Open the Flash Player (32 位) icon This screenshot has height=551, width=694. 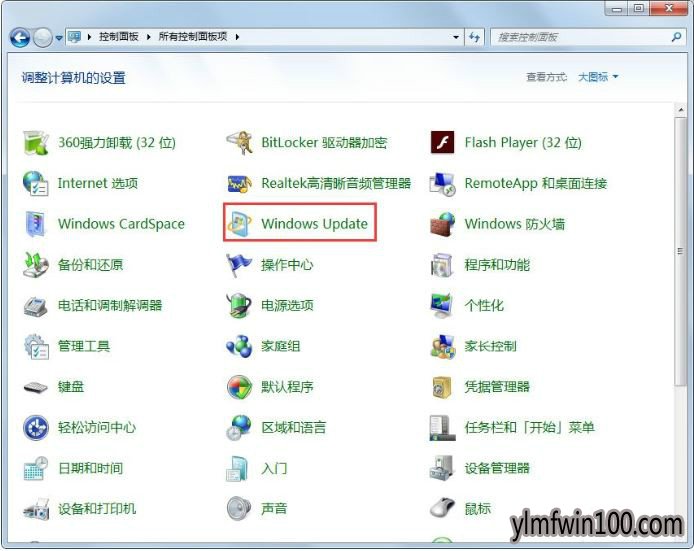(x=443, y=143)
